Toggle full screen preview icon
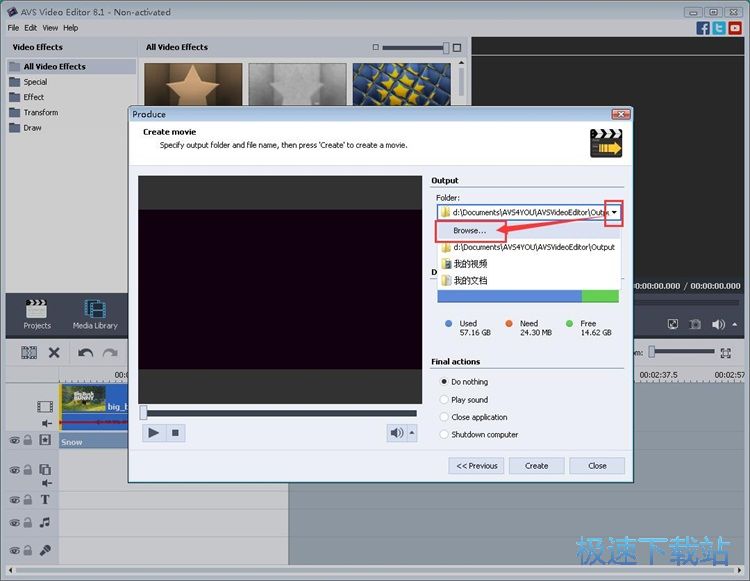The width and height of the screenshot is (750, 581). coord(673,324)
